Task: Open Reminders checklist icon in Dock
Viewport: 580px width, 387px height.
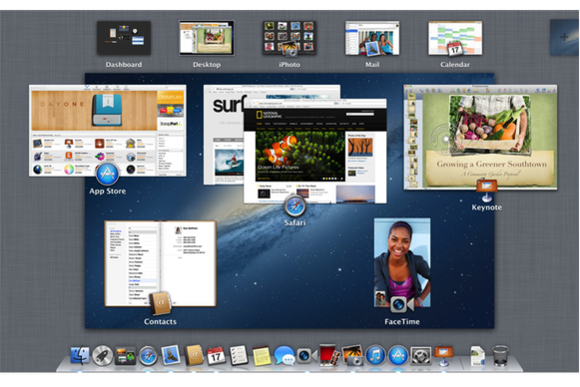Action: [x=239, y=355]
